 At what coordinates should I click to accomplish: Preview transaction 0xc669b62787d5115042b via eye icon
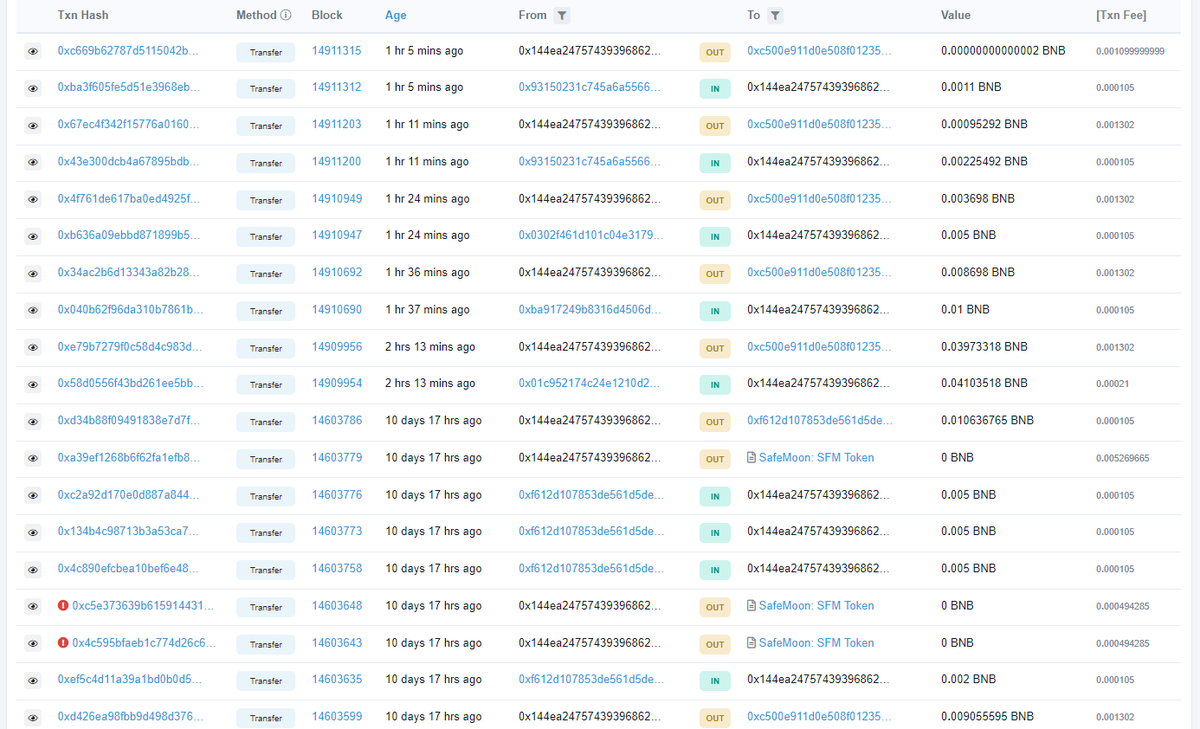coord(33,51)
